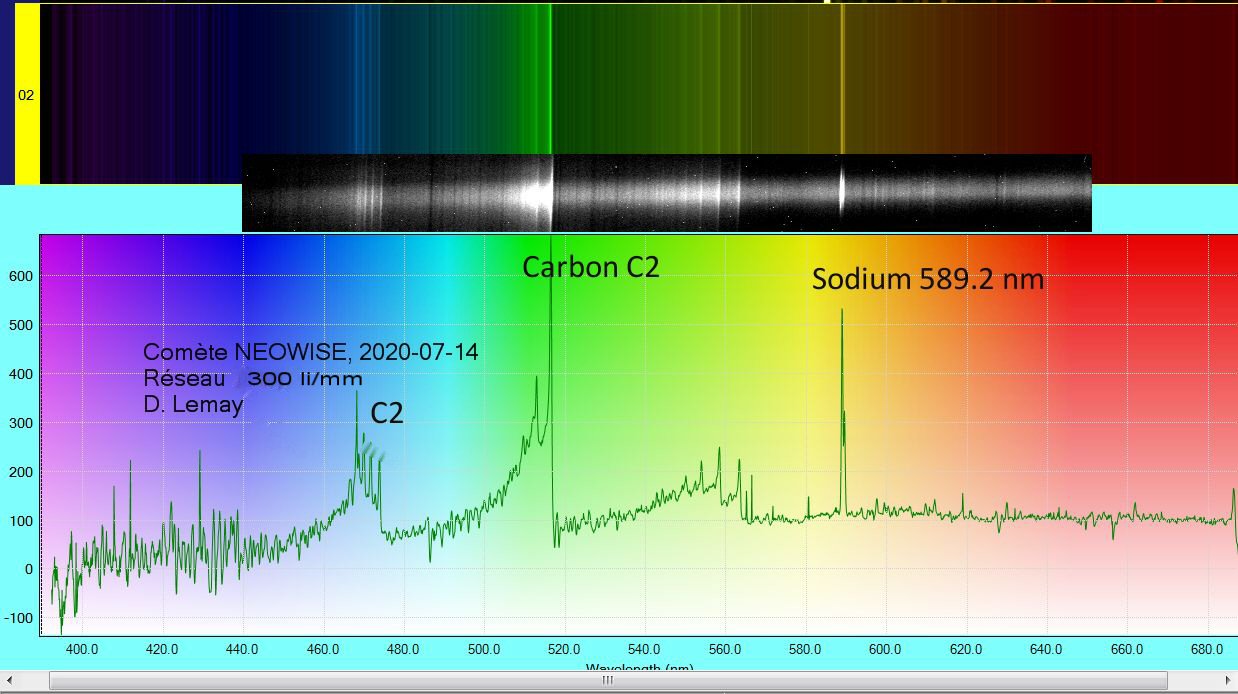The image size is (1238, 694).
Task: Select the yellow 02 spectrum label
Action: click(x=27, y=96)
